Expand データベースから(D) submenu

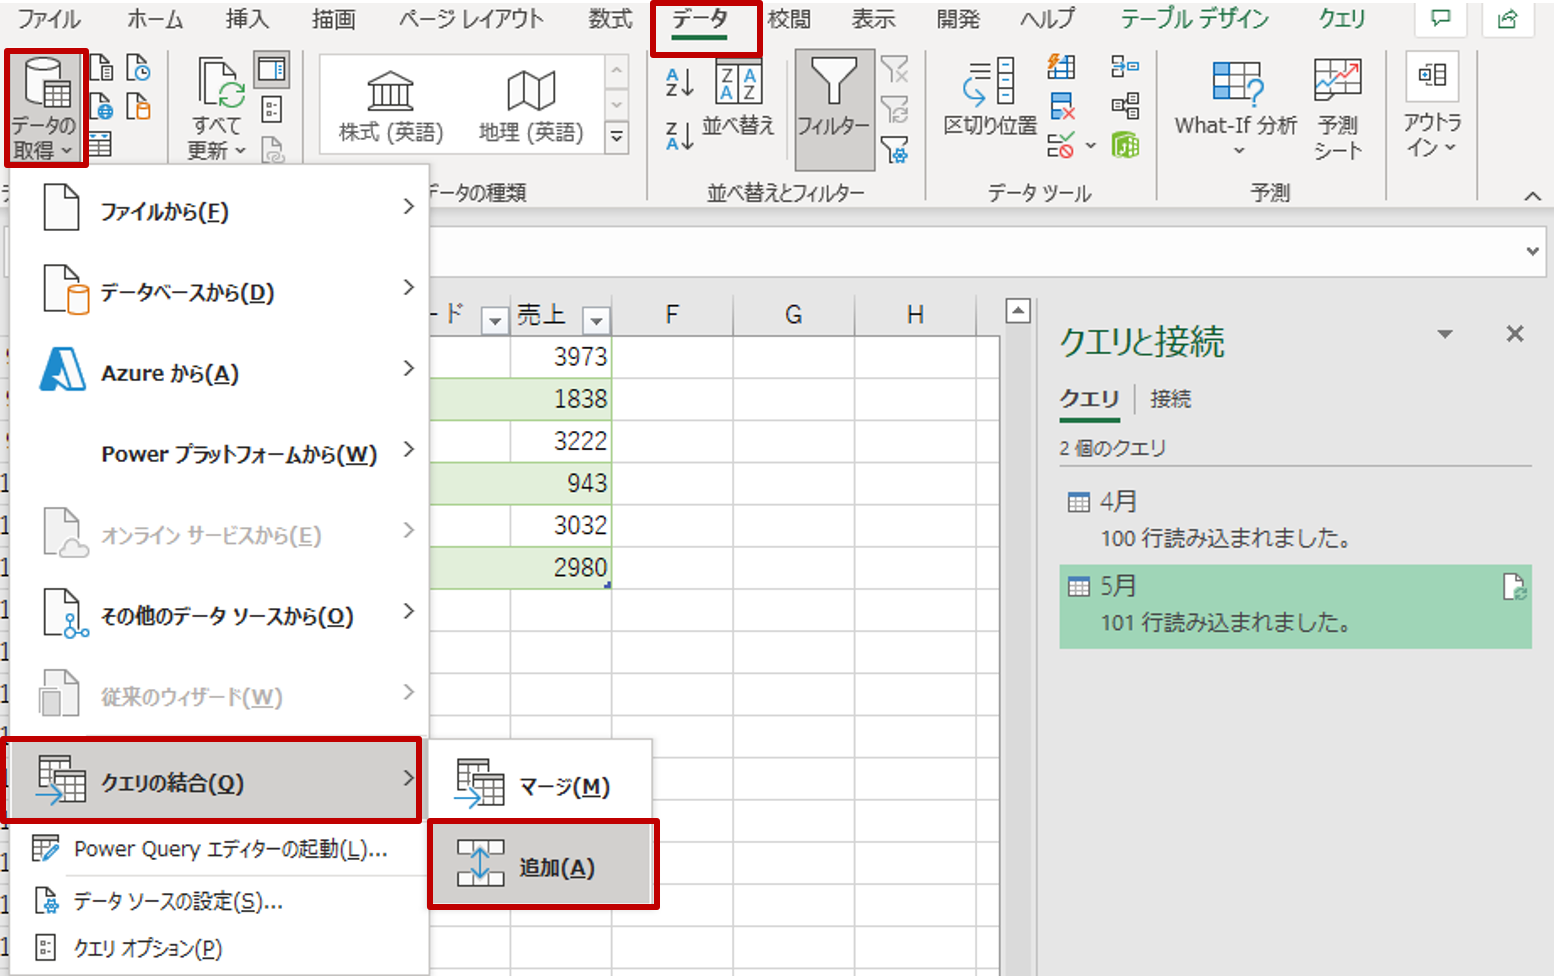pyautogui.click(x=219, y=291)
